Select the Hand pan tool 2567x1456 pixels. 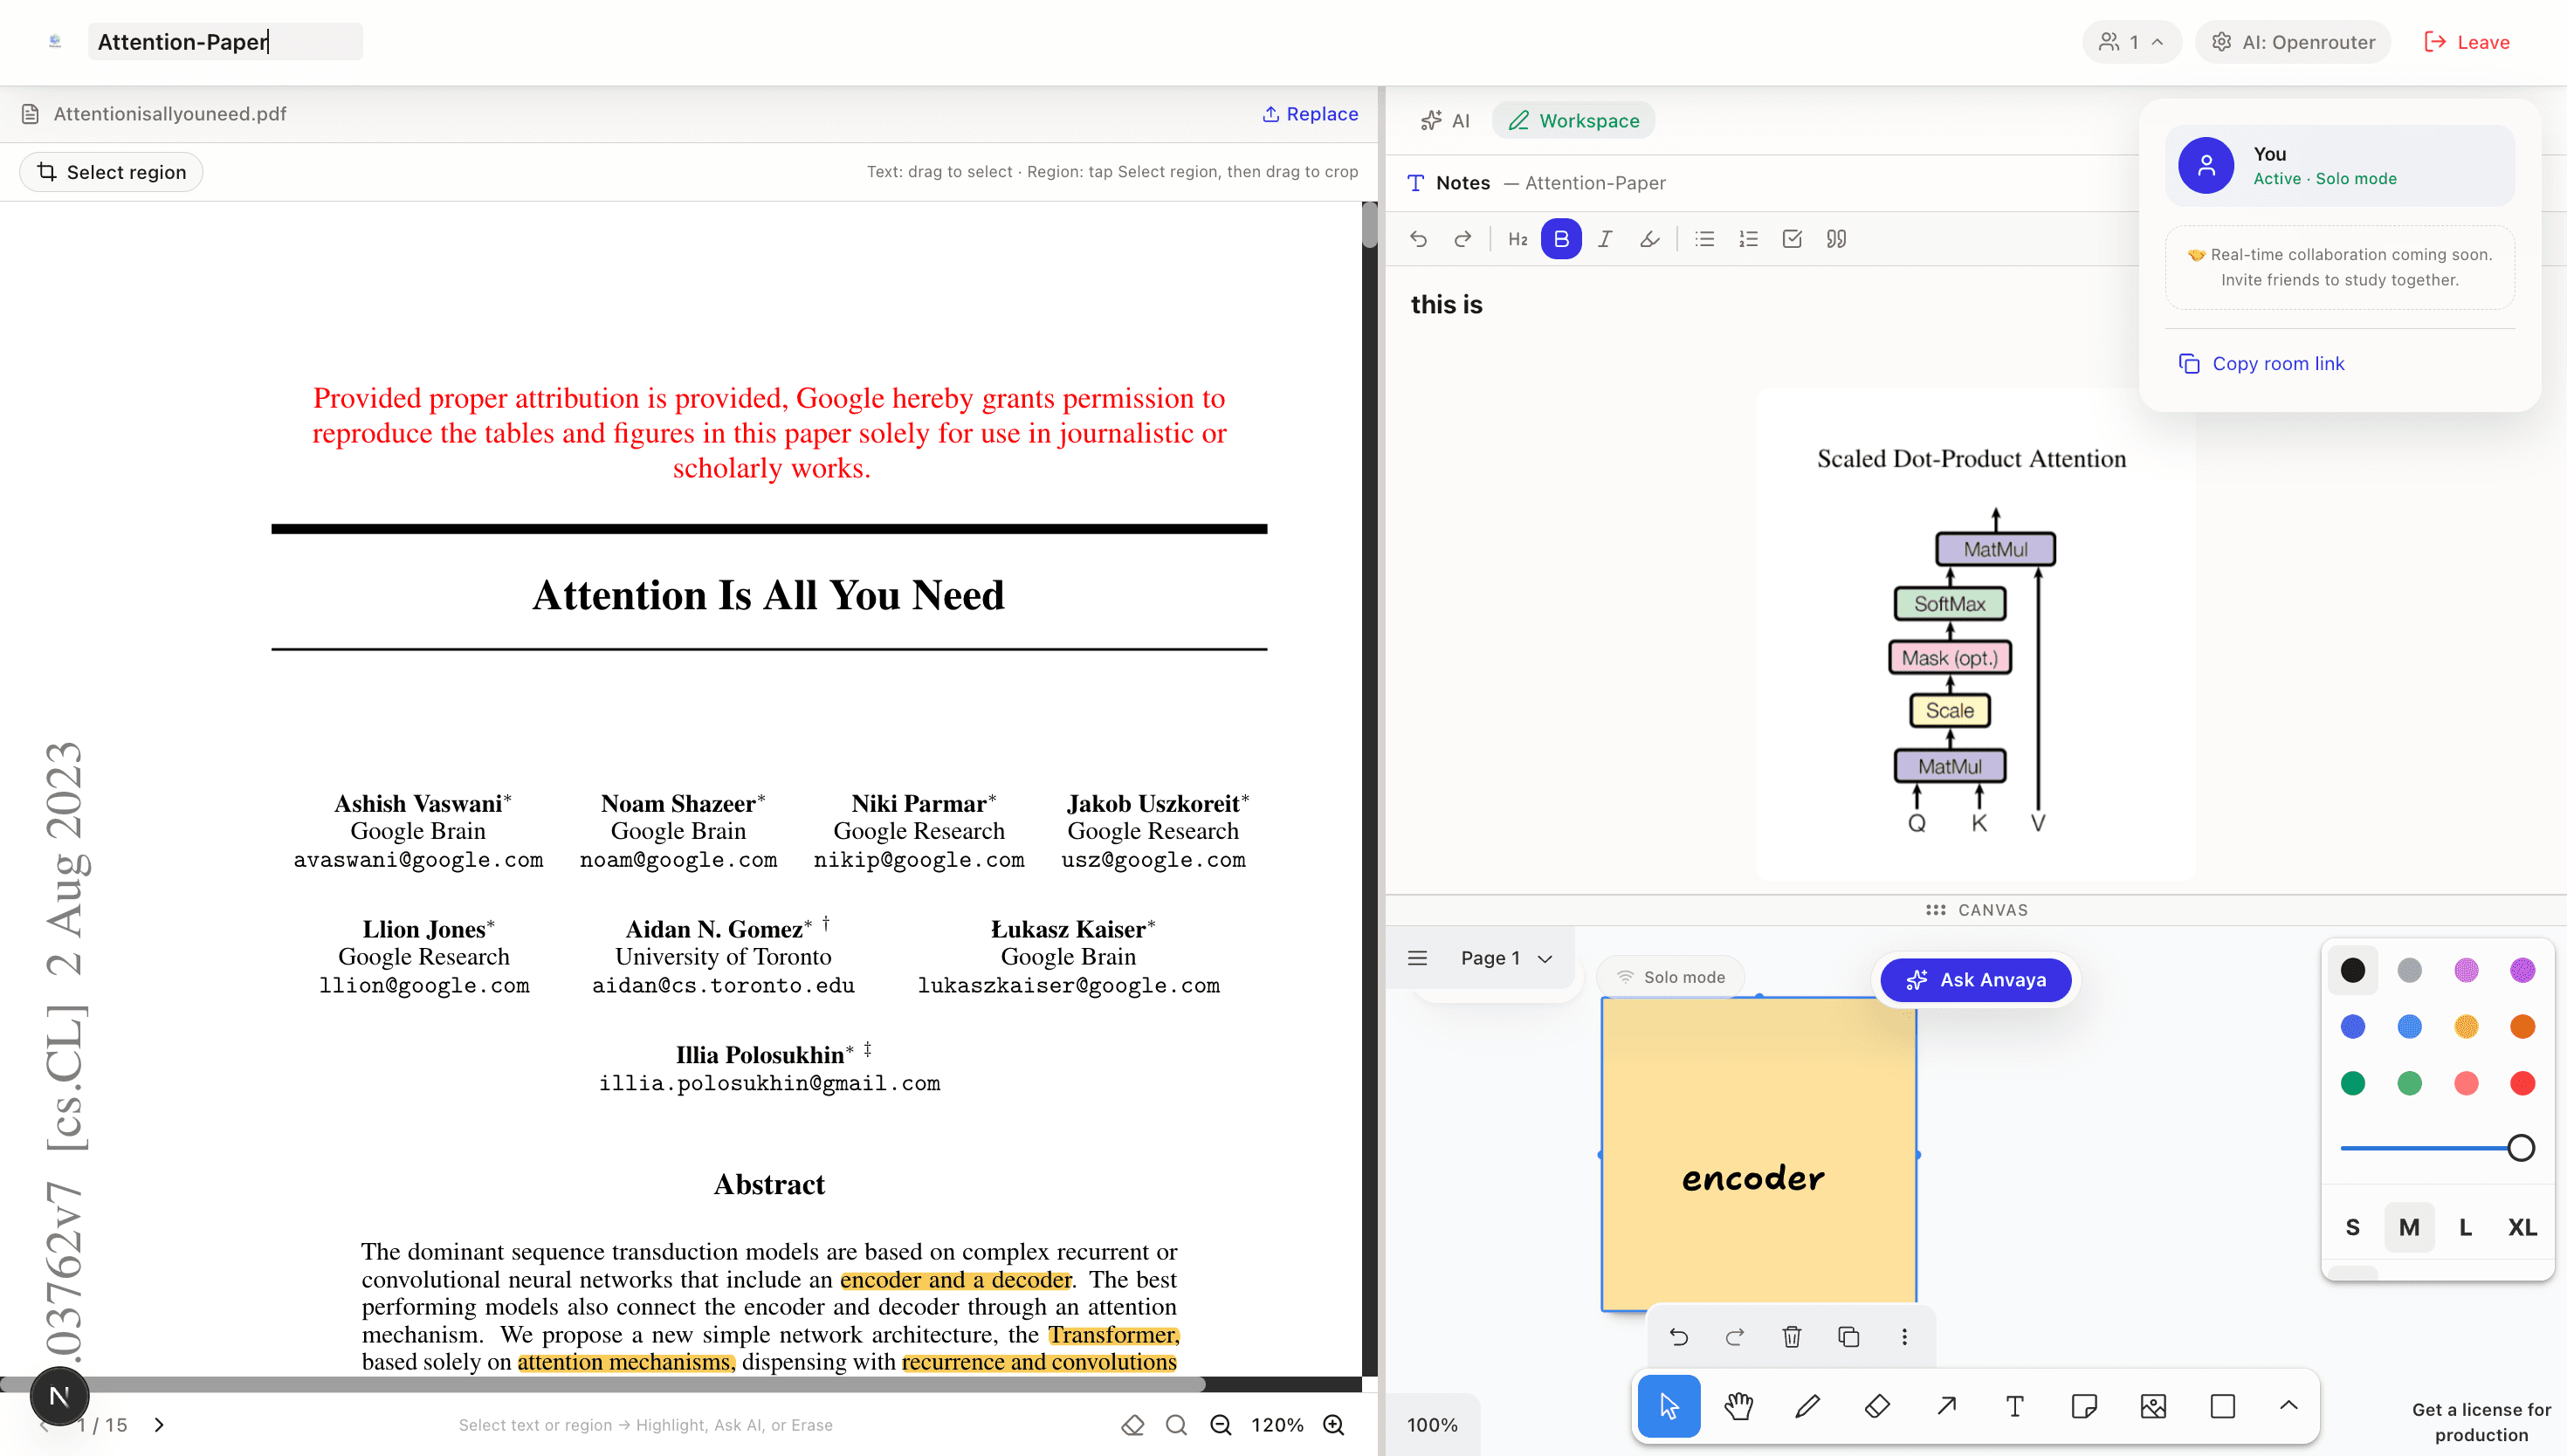(x=1739, y=1406)
